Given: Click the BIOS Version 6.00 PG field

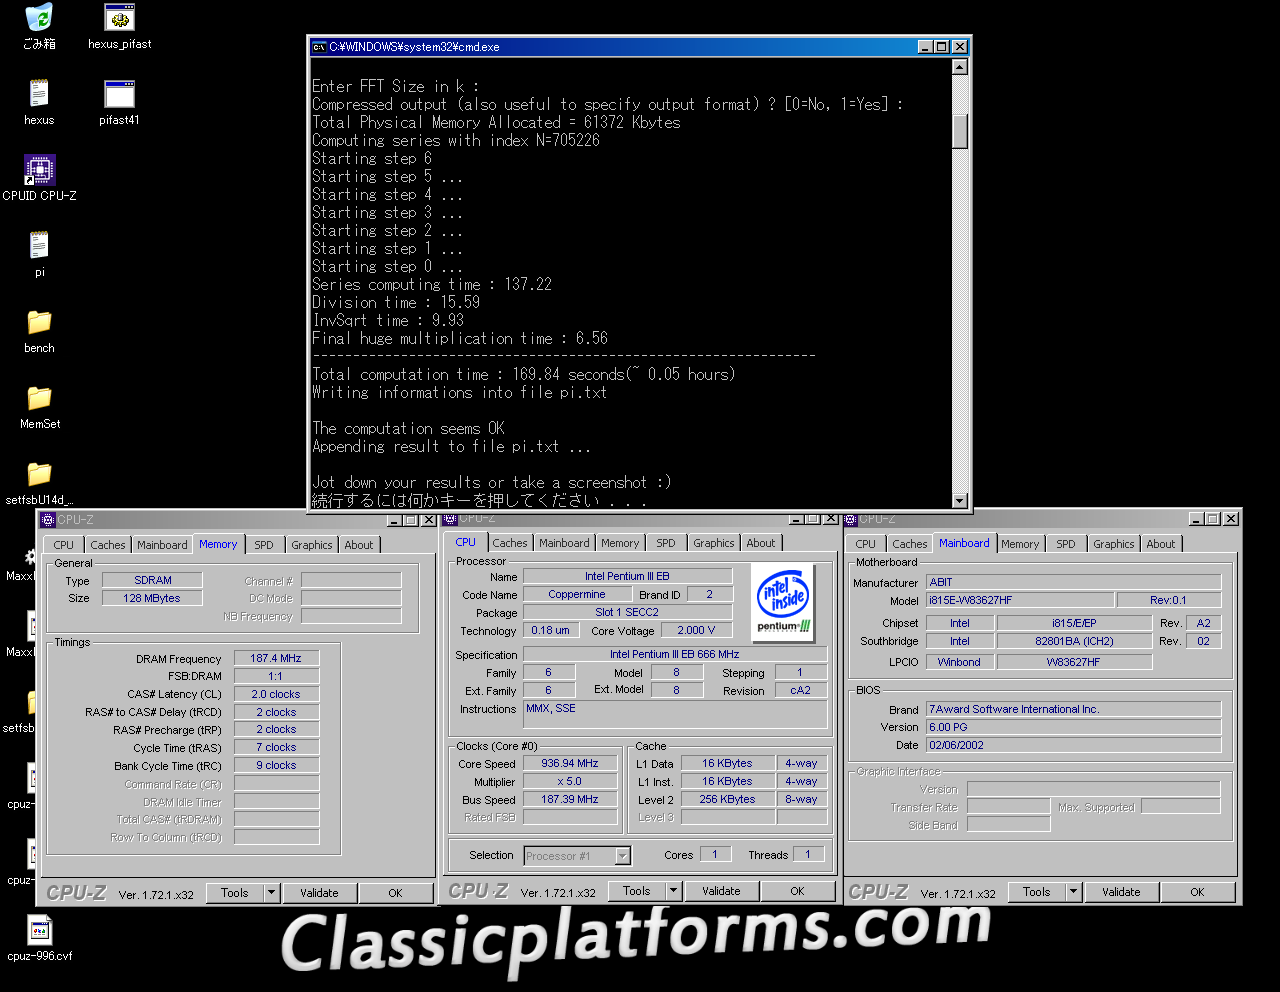Looking at the screenshot, I should (1074, 727).
